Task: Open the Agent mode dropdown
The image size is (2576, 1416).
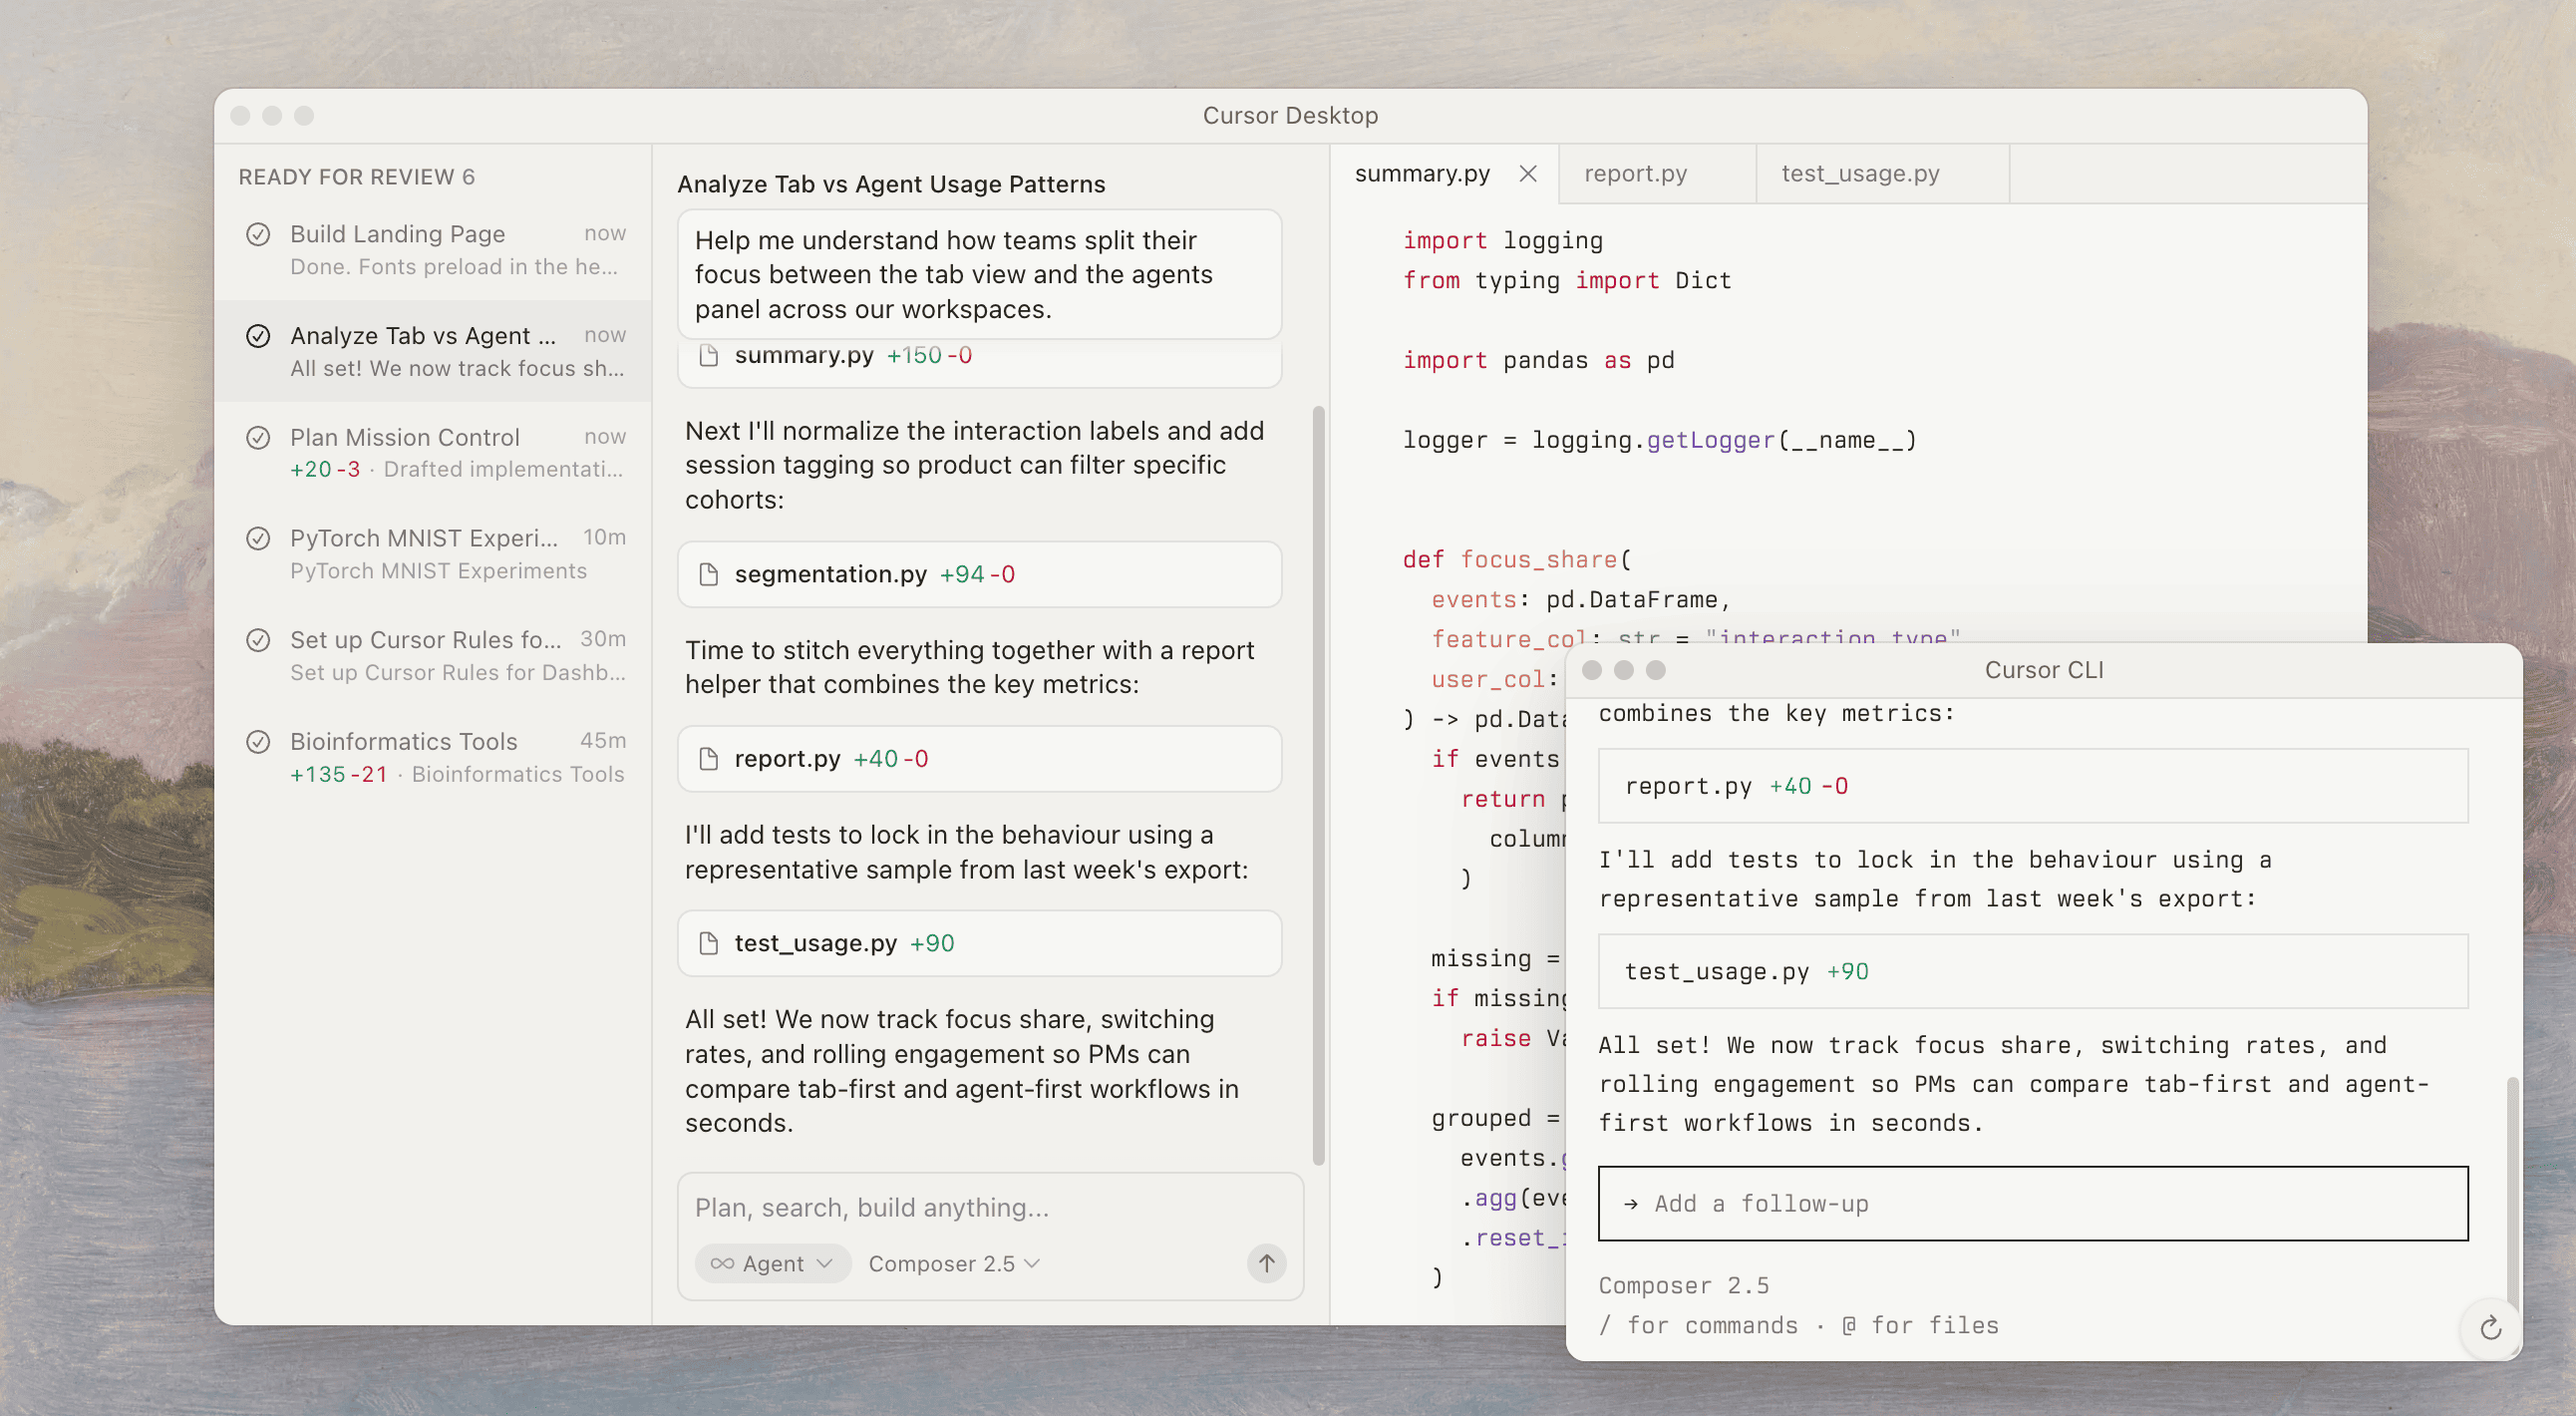Action: 772,1264
